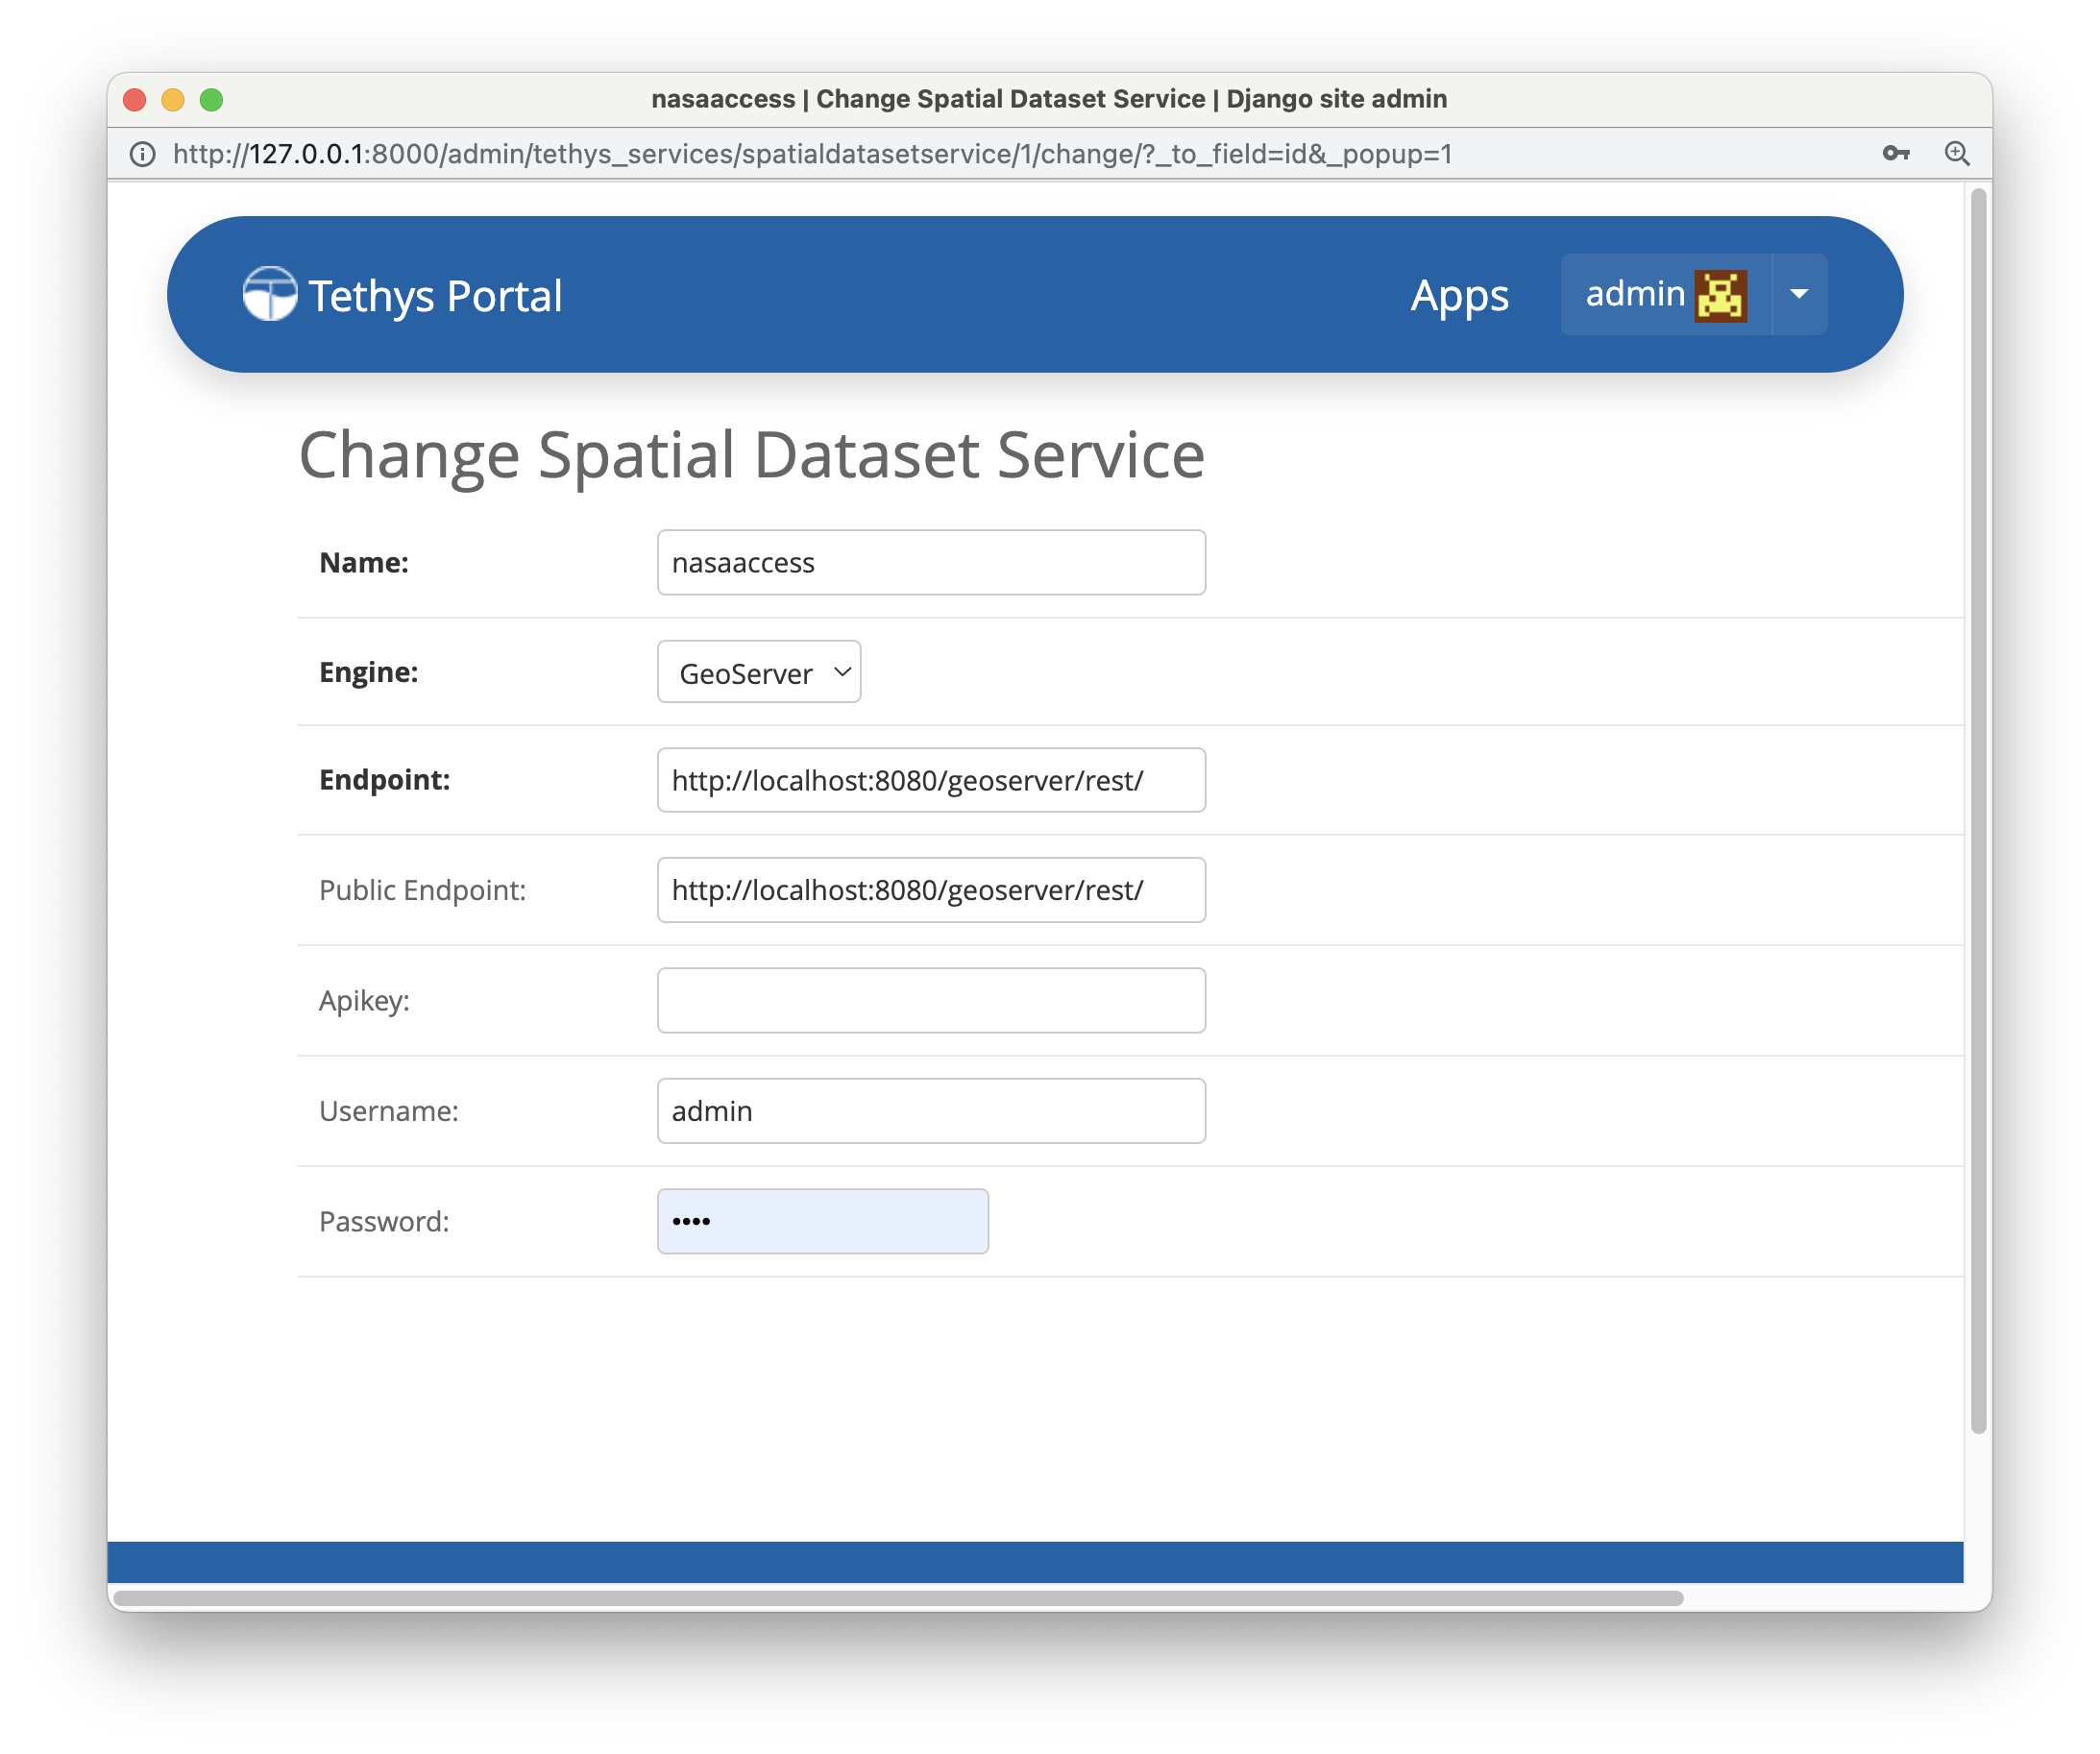Viewport: 2100px width, 1754px height.
Task: Click the Username: field label
Action: (389, 1111)
